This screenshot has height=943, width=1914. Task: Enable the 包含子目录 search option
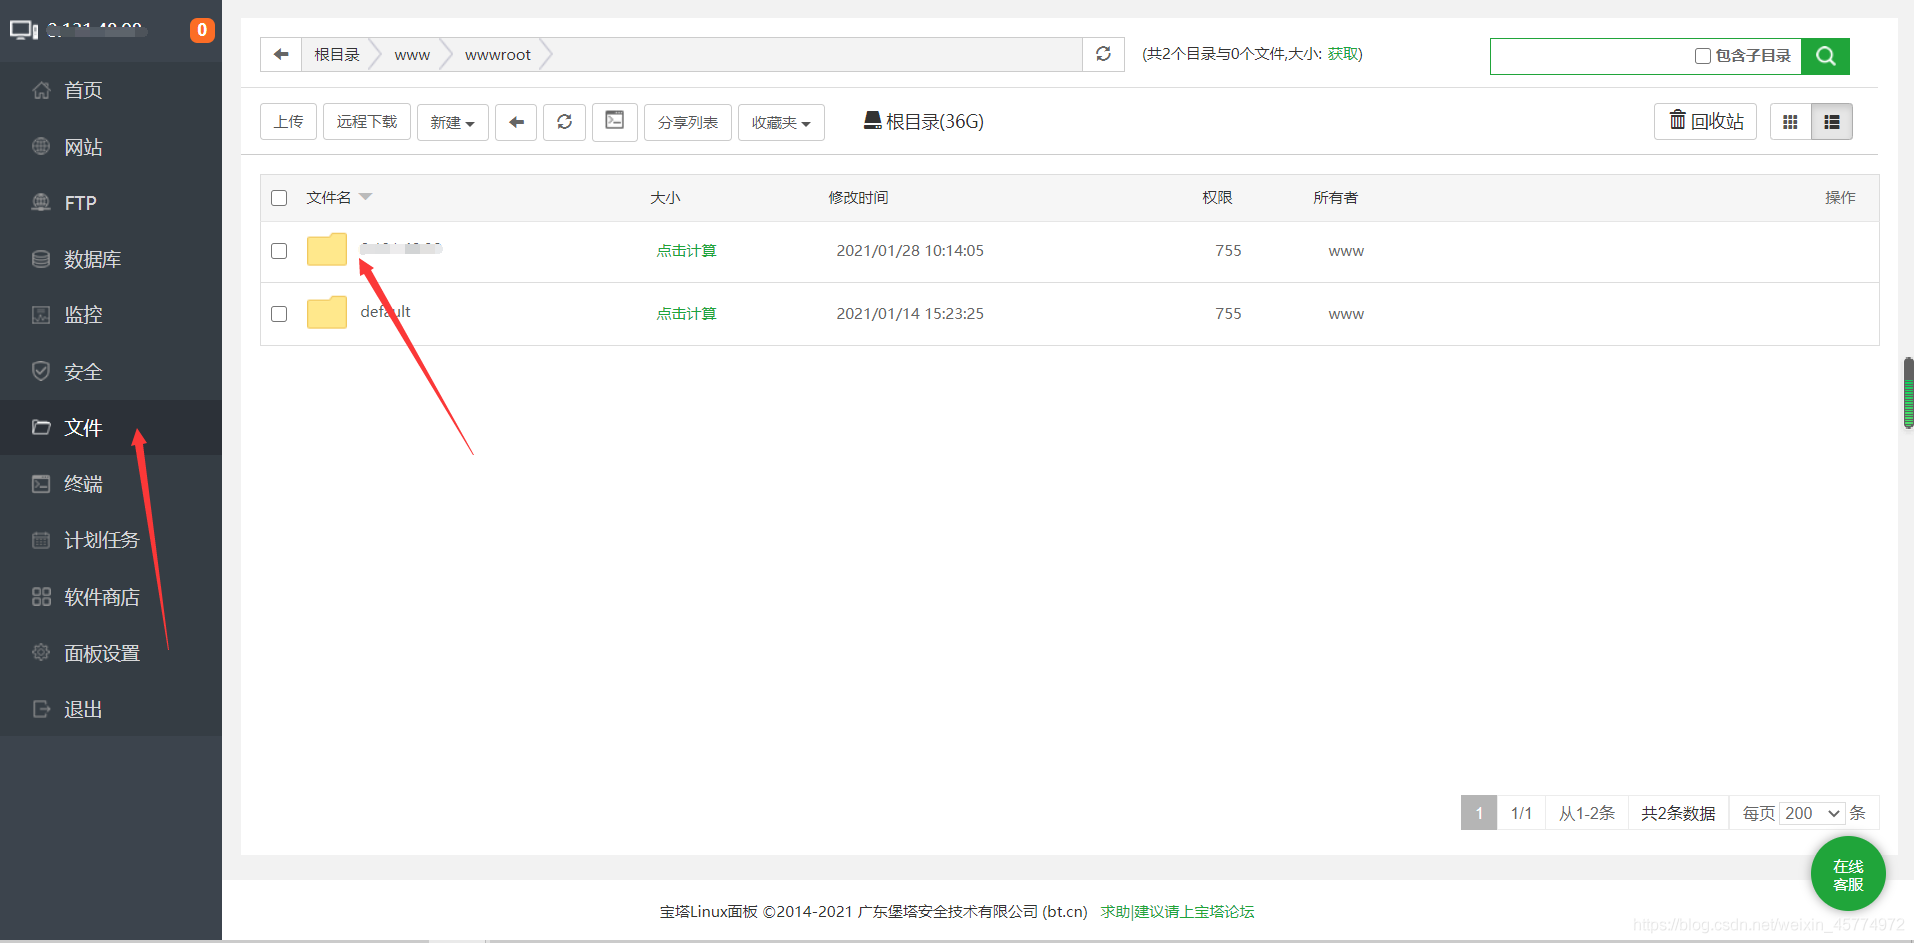(x=1702, y=56)
